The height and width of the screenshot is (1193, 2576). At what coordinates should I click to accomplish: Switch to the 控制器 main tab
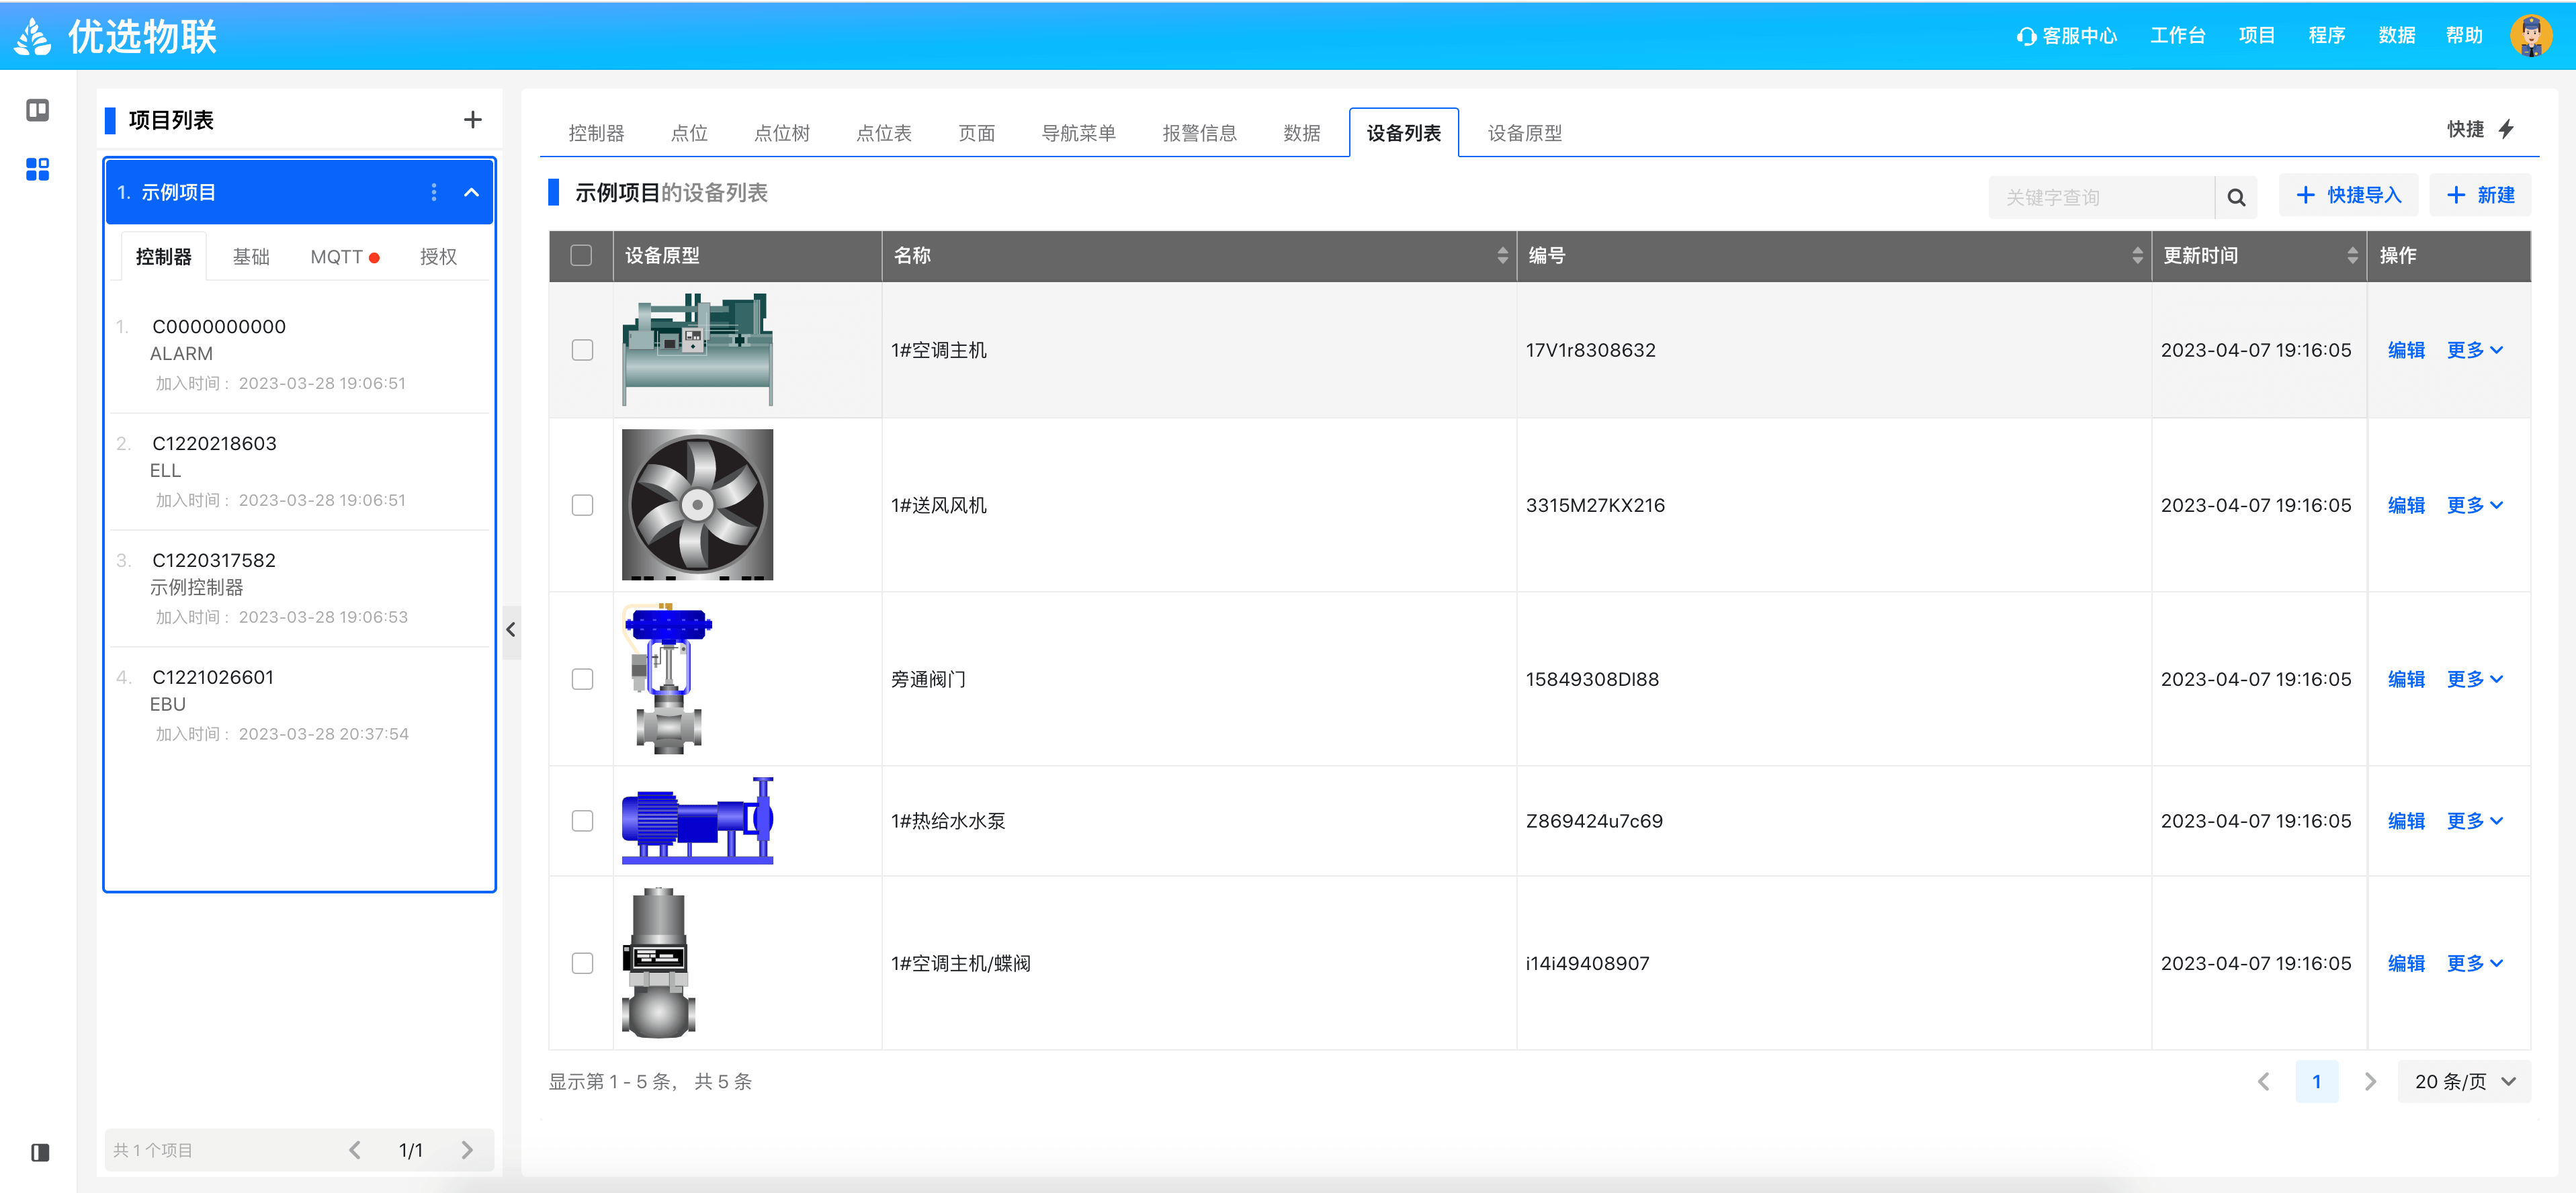coord(596,133)
